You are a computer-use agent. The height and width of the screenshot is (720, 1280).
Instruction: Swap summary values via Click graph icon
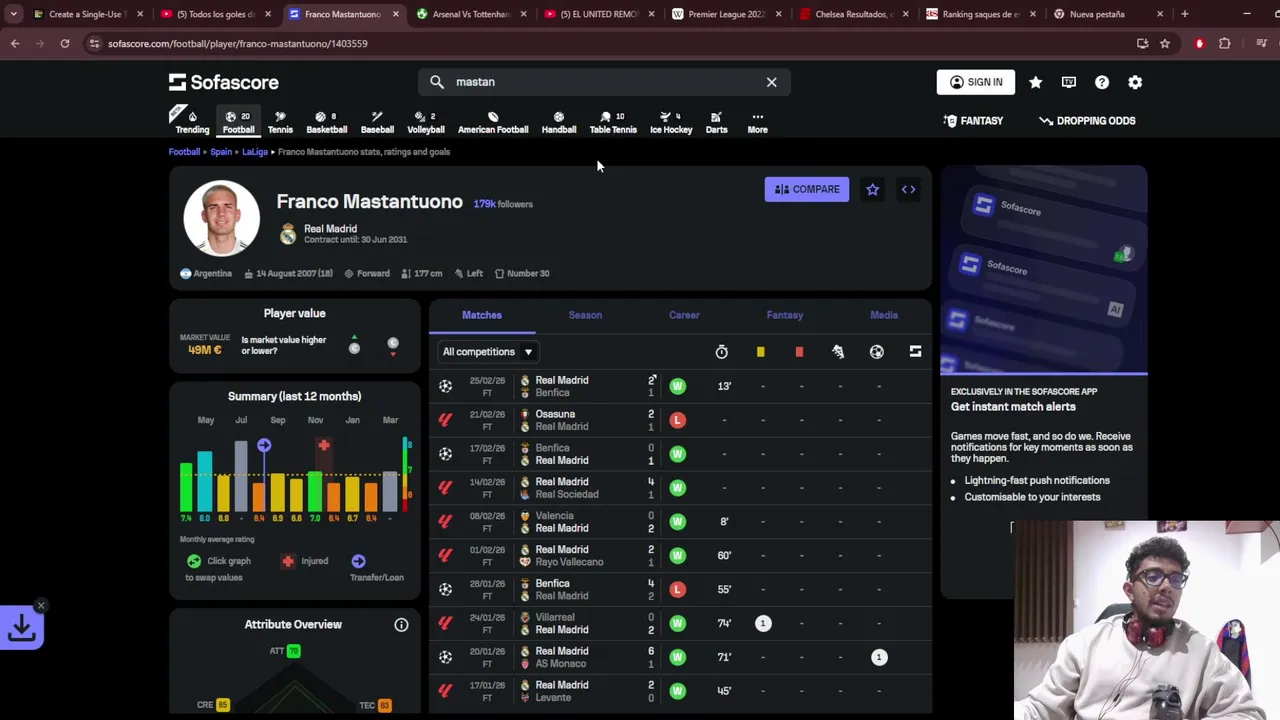[194, 561]
